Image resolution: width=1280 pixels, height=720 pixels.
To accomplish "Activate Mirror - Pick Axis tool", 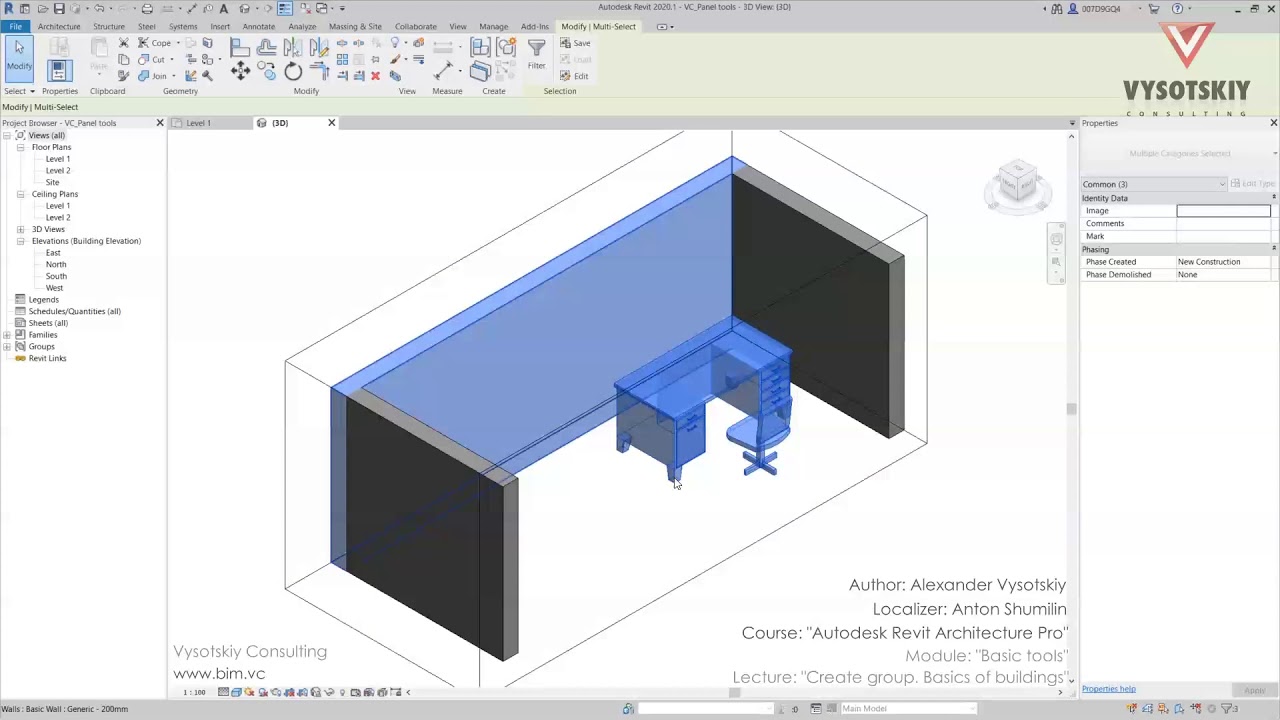I will pyautogui.click(x=292, y=47).
